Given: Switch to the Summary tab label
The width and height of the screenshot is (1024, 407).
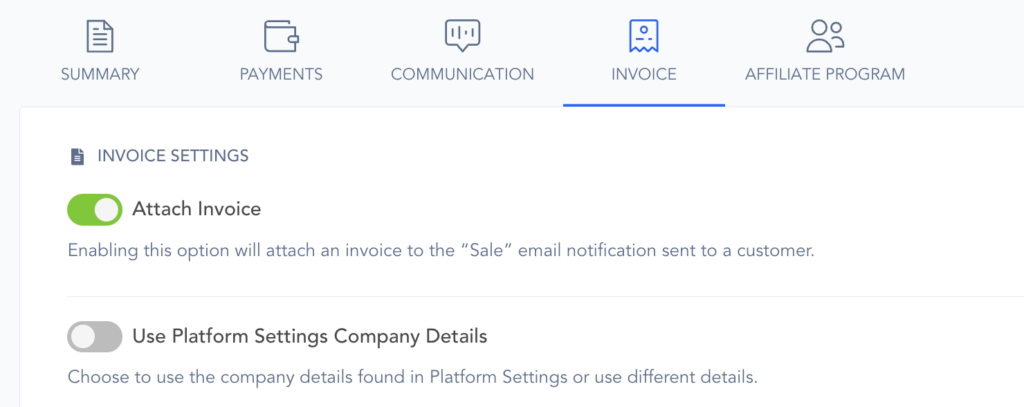Looking at the screenshot, I should [99, 74].
